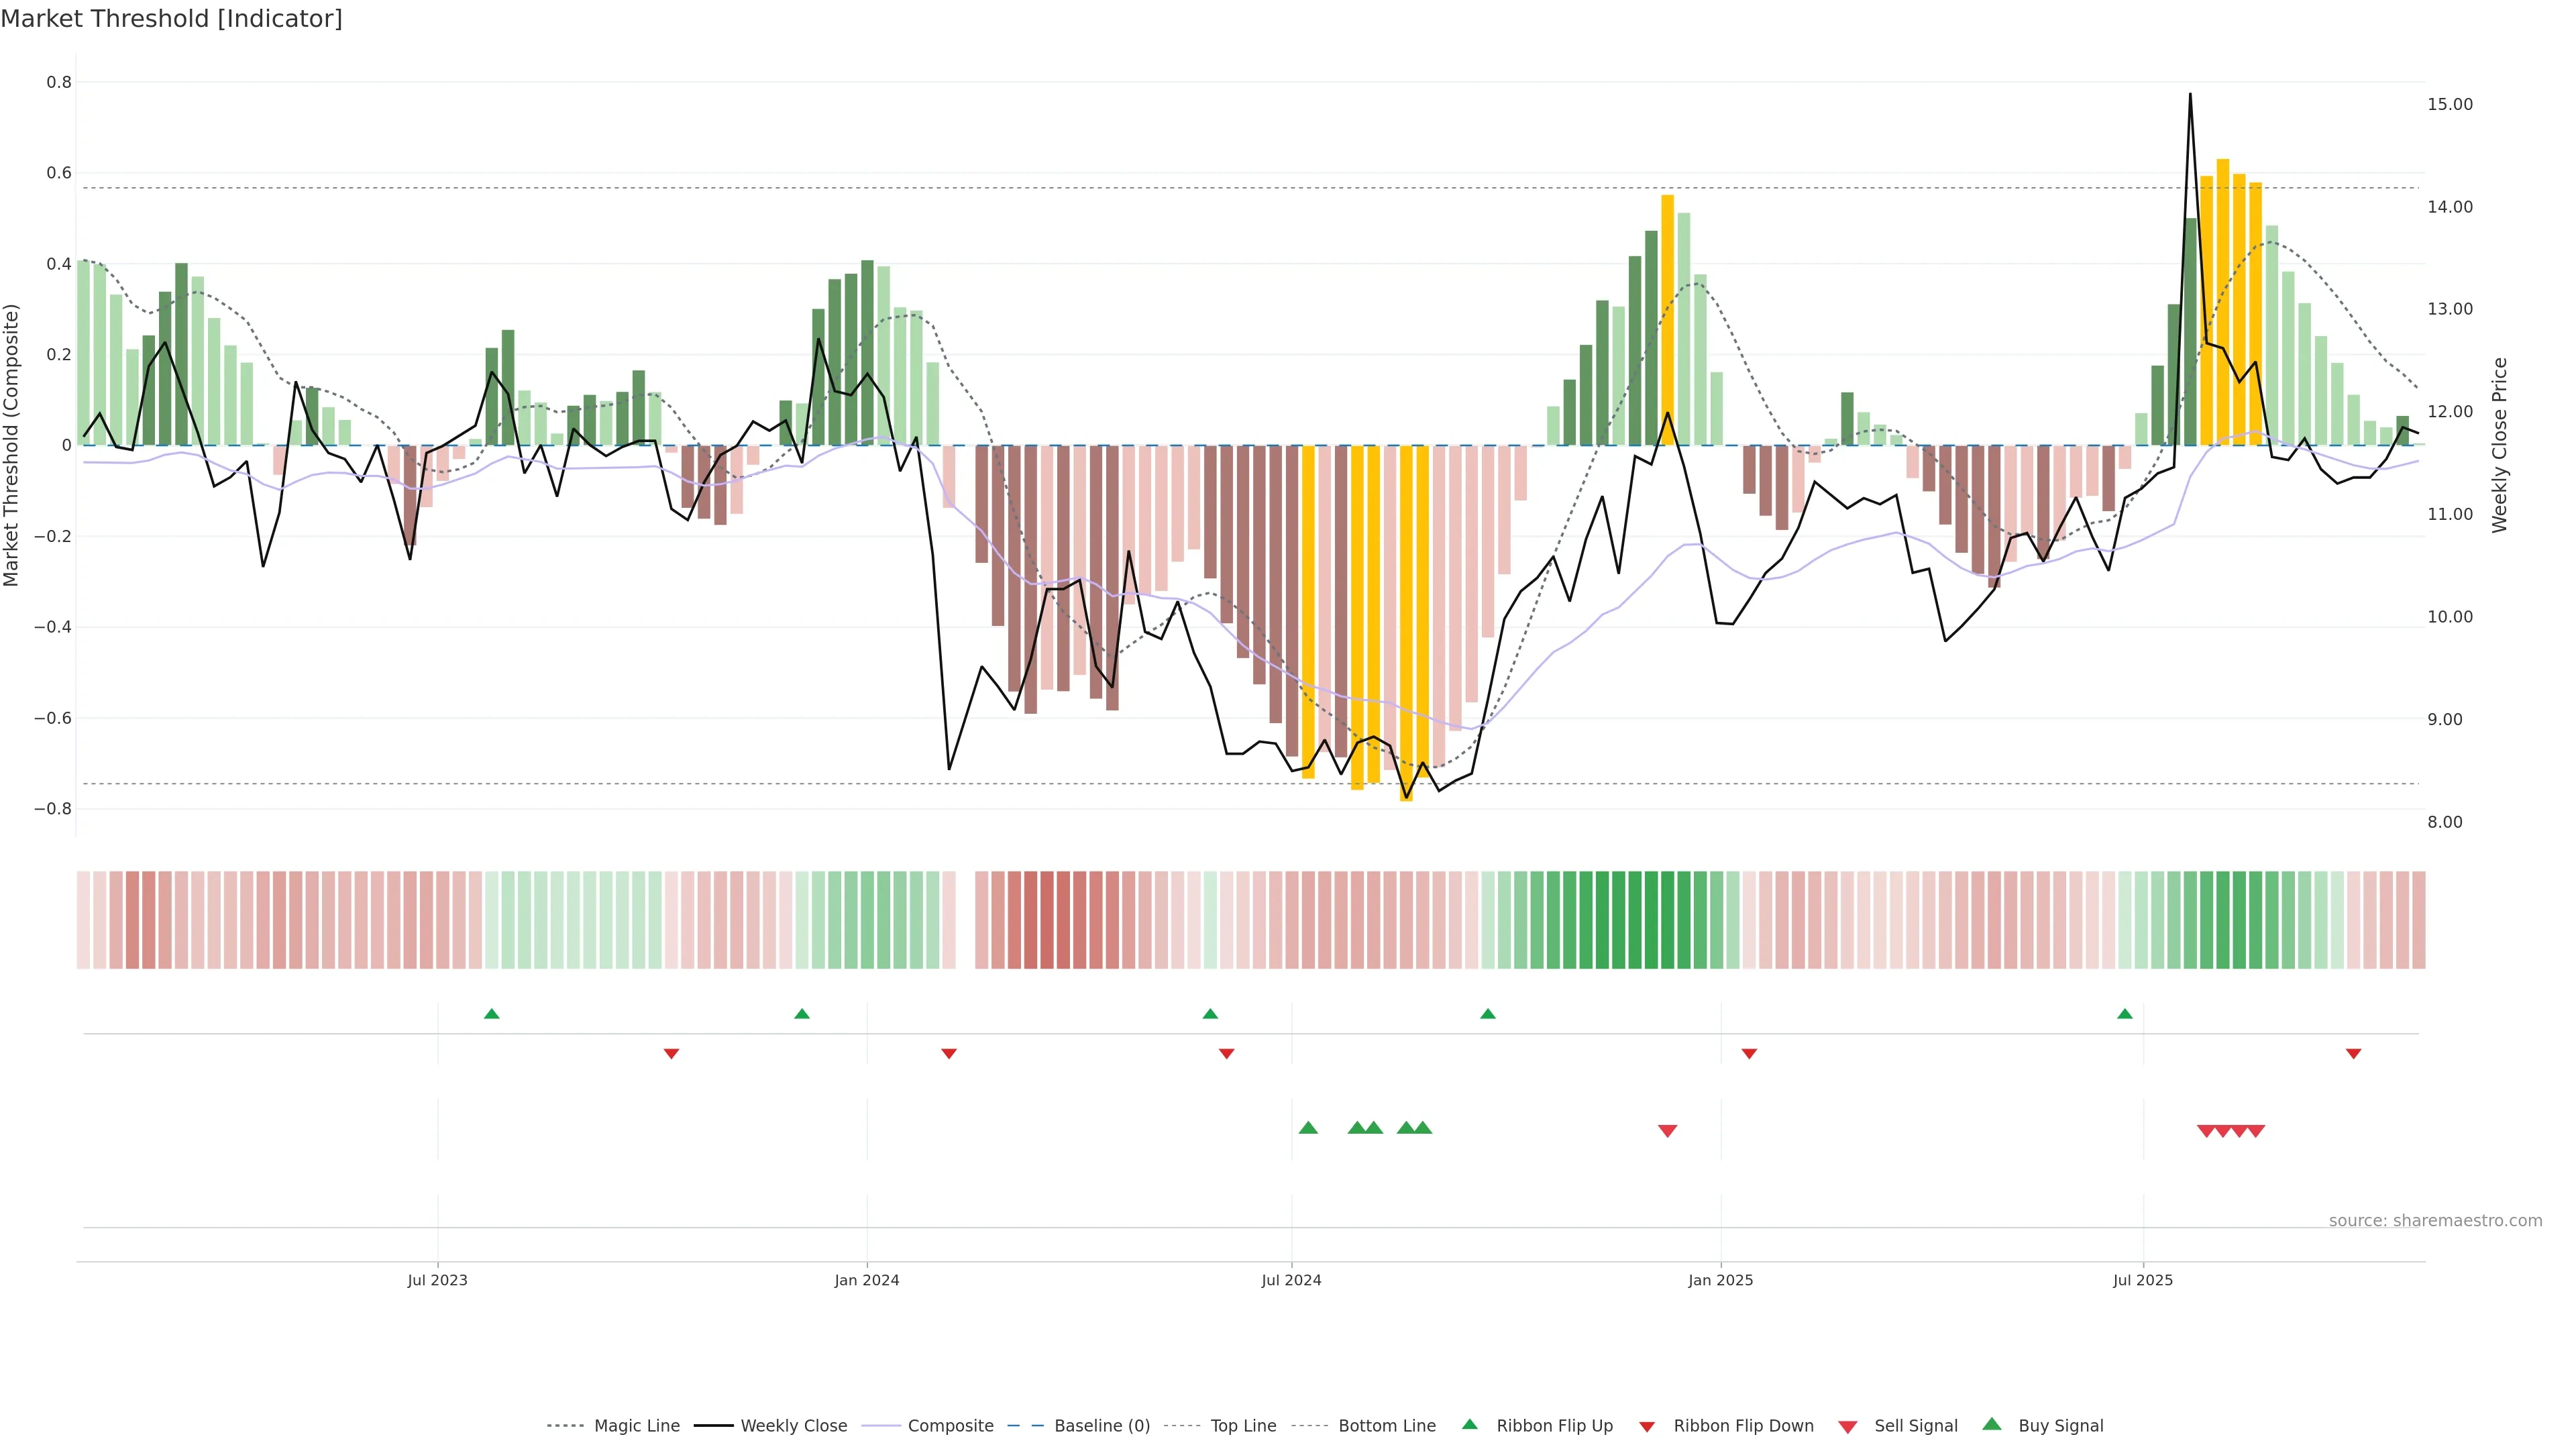This screenshot has width=2576, height=1449.
Task: Click the Jan 2024 x-axis label
Action: [x=866, y=1280]
